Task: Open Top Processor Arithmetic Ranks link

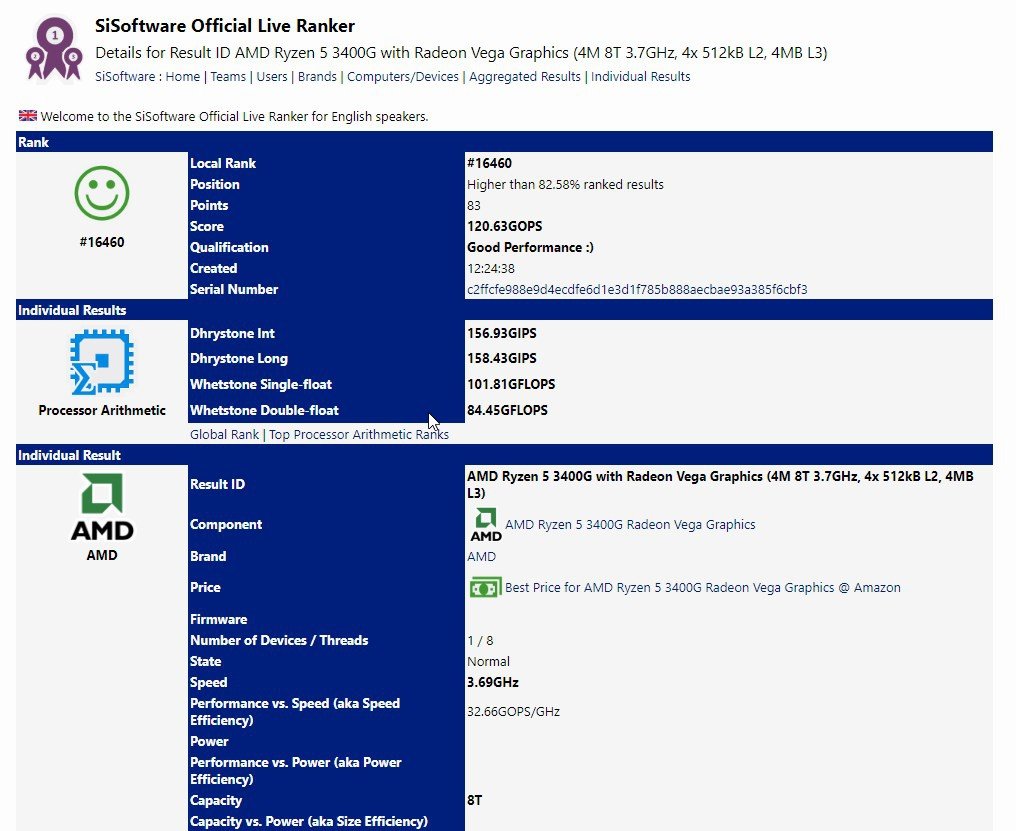Action: click(x=358, y=434)
